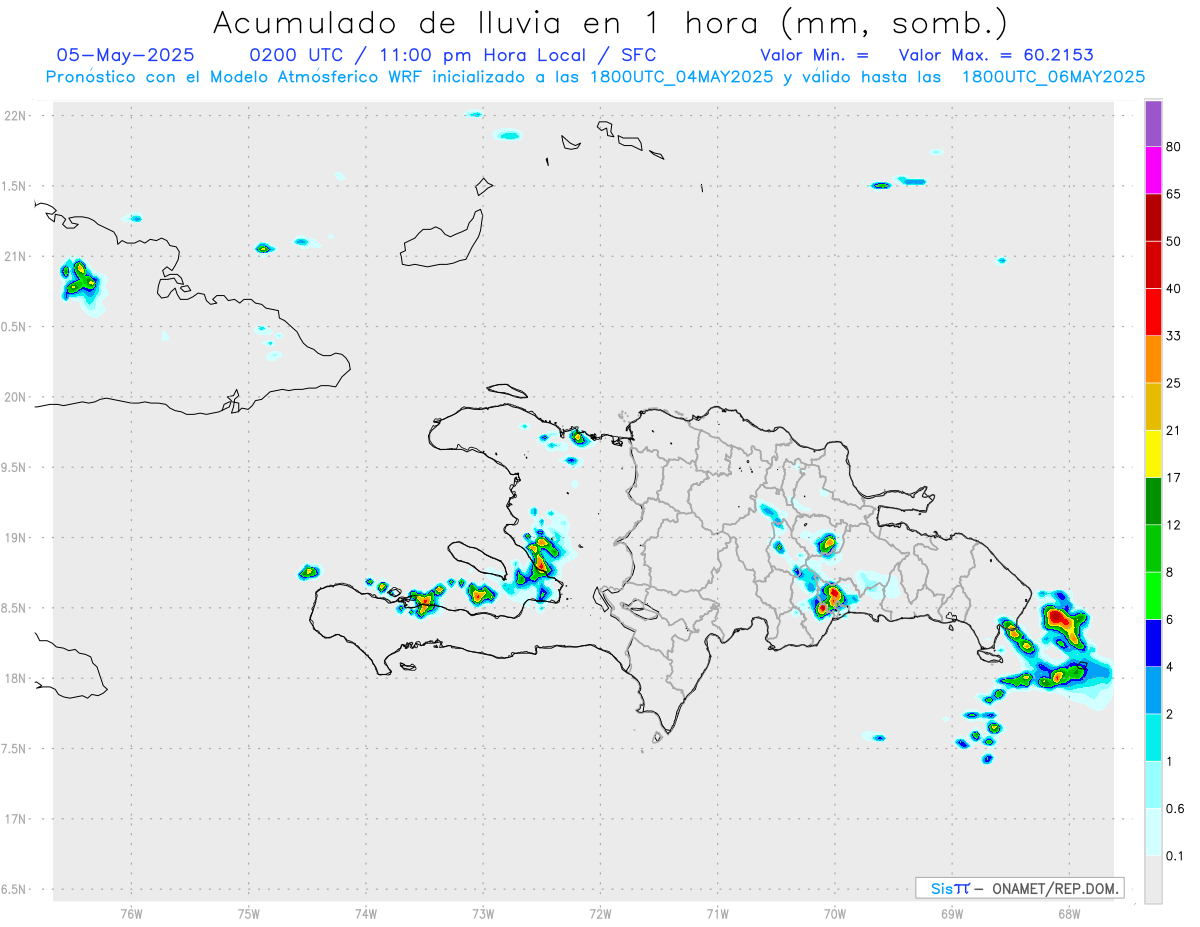This screenshot has height=927, width=1200.
Task: Select the '21N' latitude axis label
Action: click(17, 256)
